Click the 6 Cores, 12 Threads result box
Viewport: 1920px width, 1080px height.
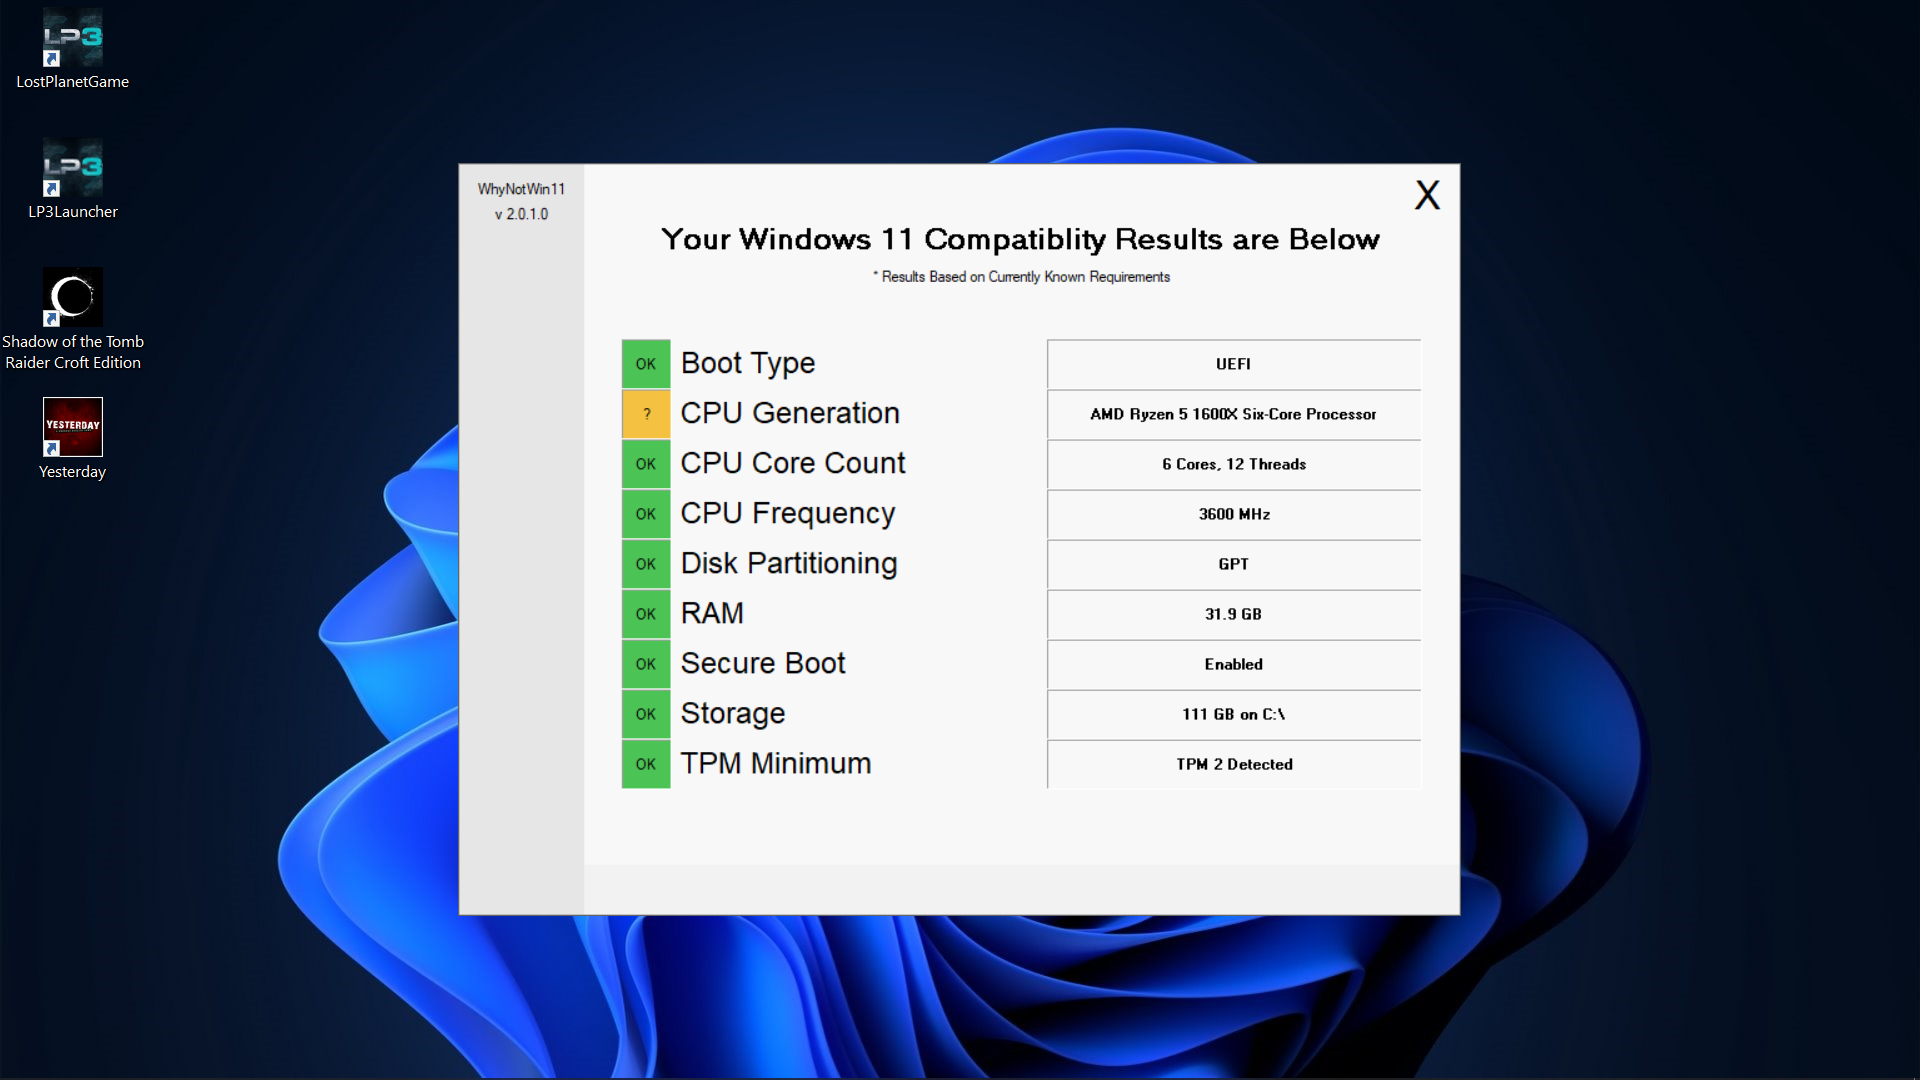[x=1233, y=464]
